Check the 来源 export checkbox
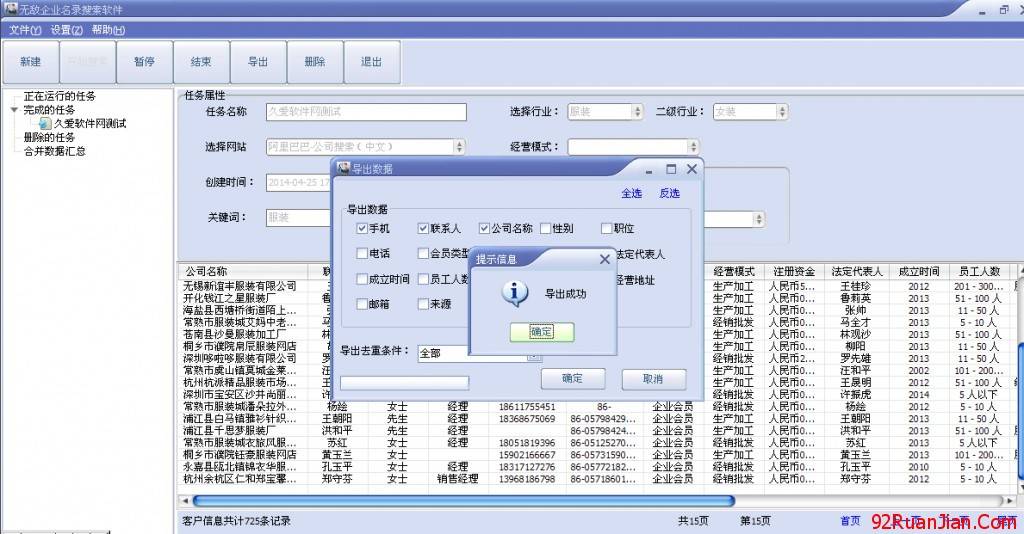The height and width of the screenshot is (534, 1024). point(423,304)
